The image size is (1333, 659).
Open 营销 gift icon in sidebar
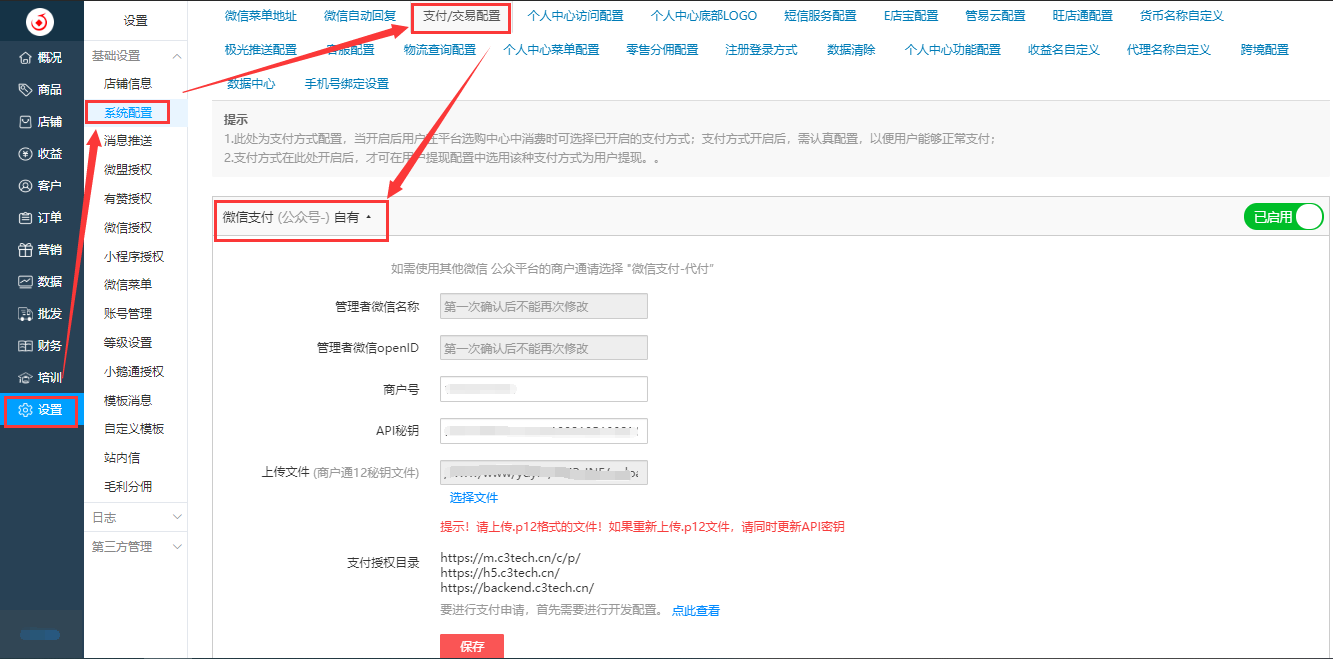tap(26, 249)
